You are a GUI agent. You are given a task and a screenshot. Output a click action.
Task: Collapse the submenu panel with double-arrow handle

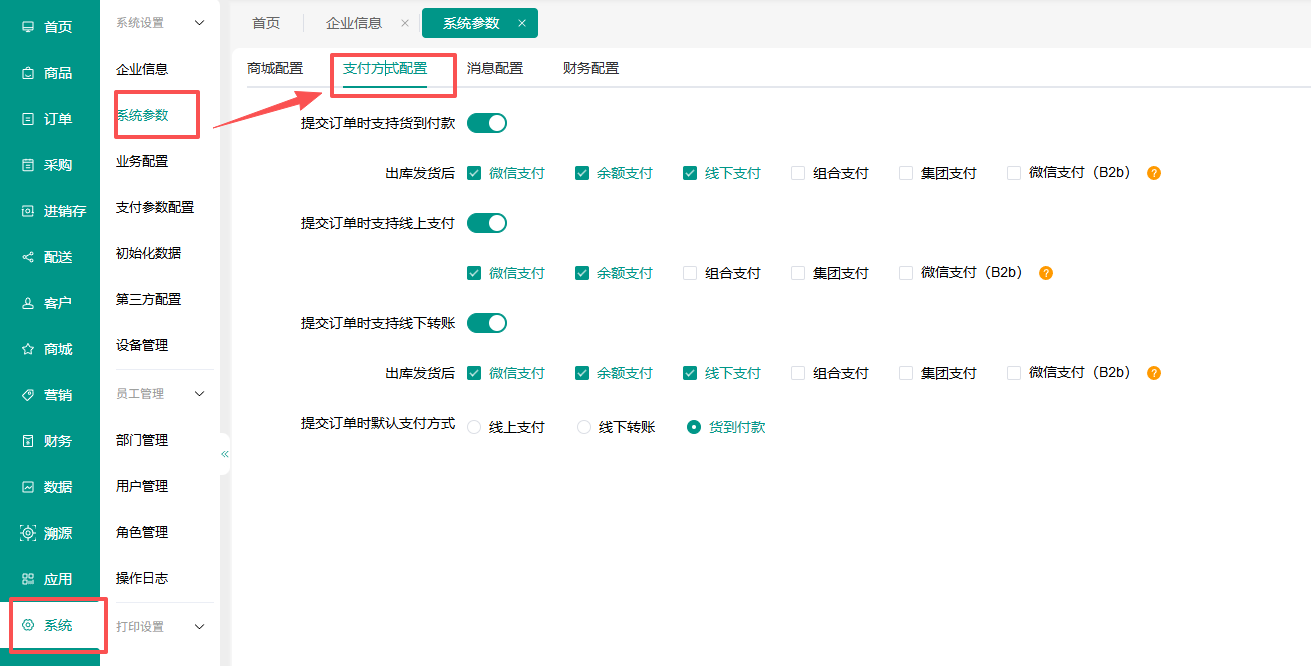[224, 454]
